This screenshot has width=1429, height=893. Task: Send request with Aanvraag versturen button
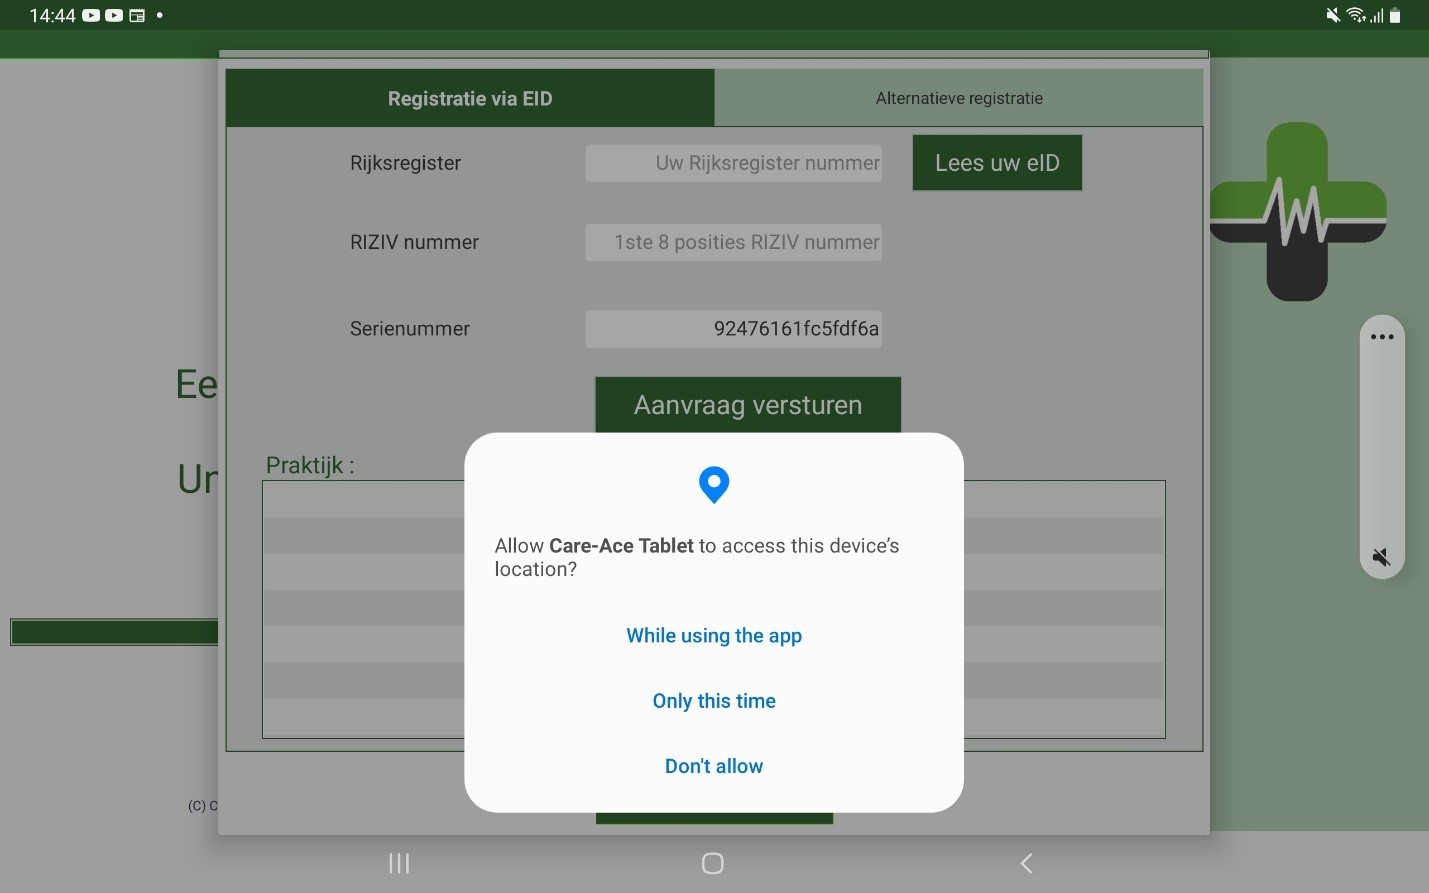748,405
